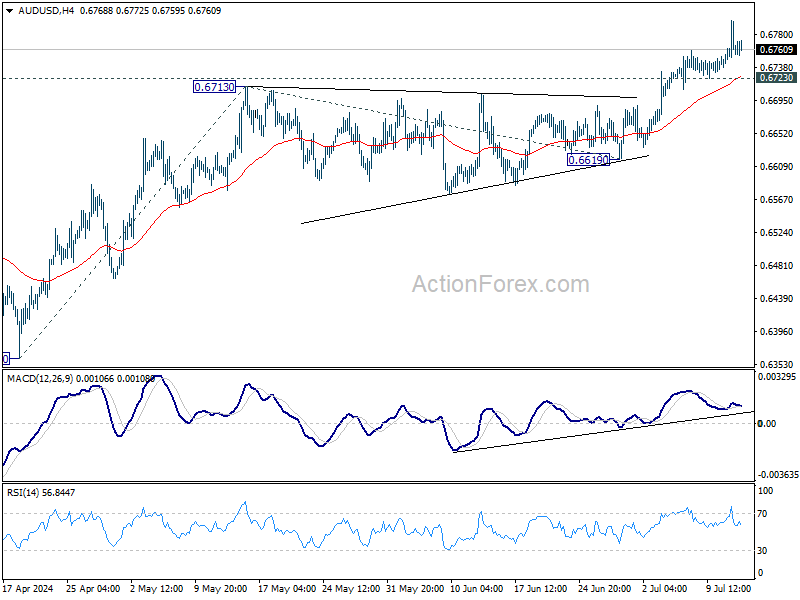Click the 0 label at the chart's bottom left
This screenshot has width=800, height=600.
pos(6,359)
